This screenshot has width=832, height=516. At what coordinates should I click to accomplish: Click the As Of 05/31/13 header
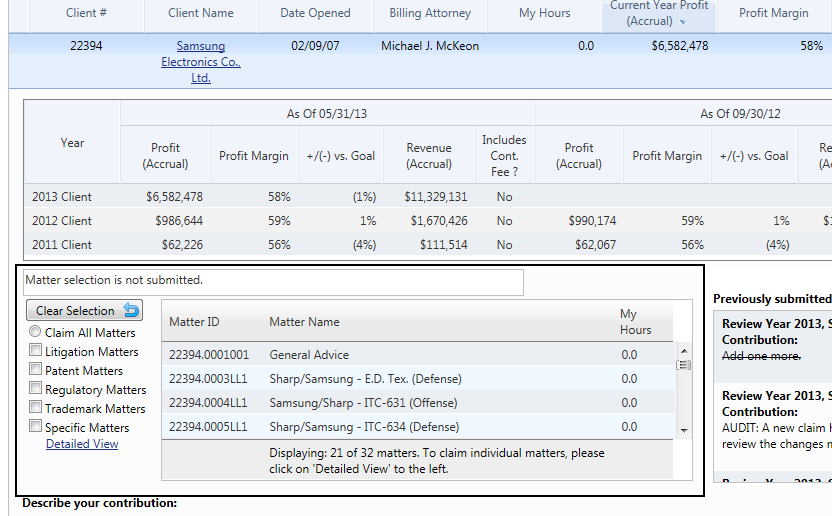point(327,114)
